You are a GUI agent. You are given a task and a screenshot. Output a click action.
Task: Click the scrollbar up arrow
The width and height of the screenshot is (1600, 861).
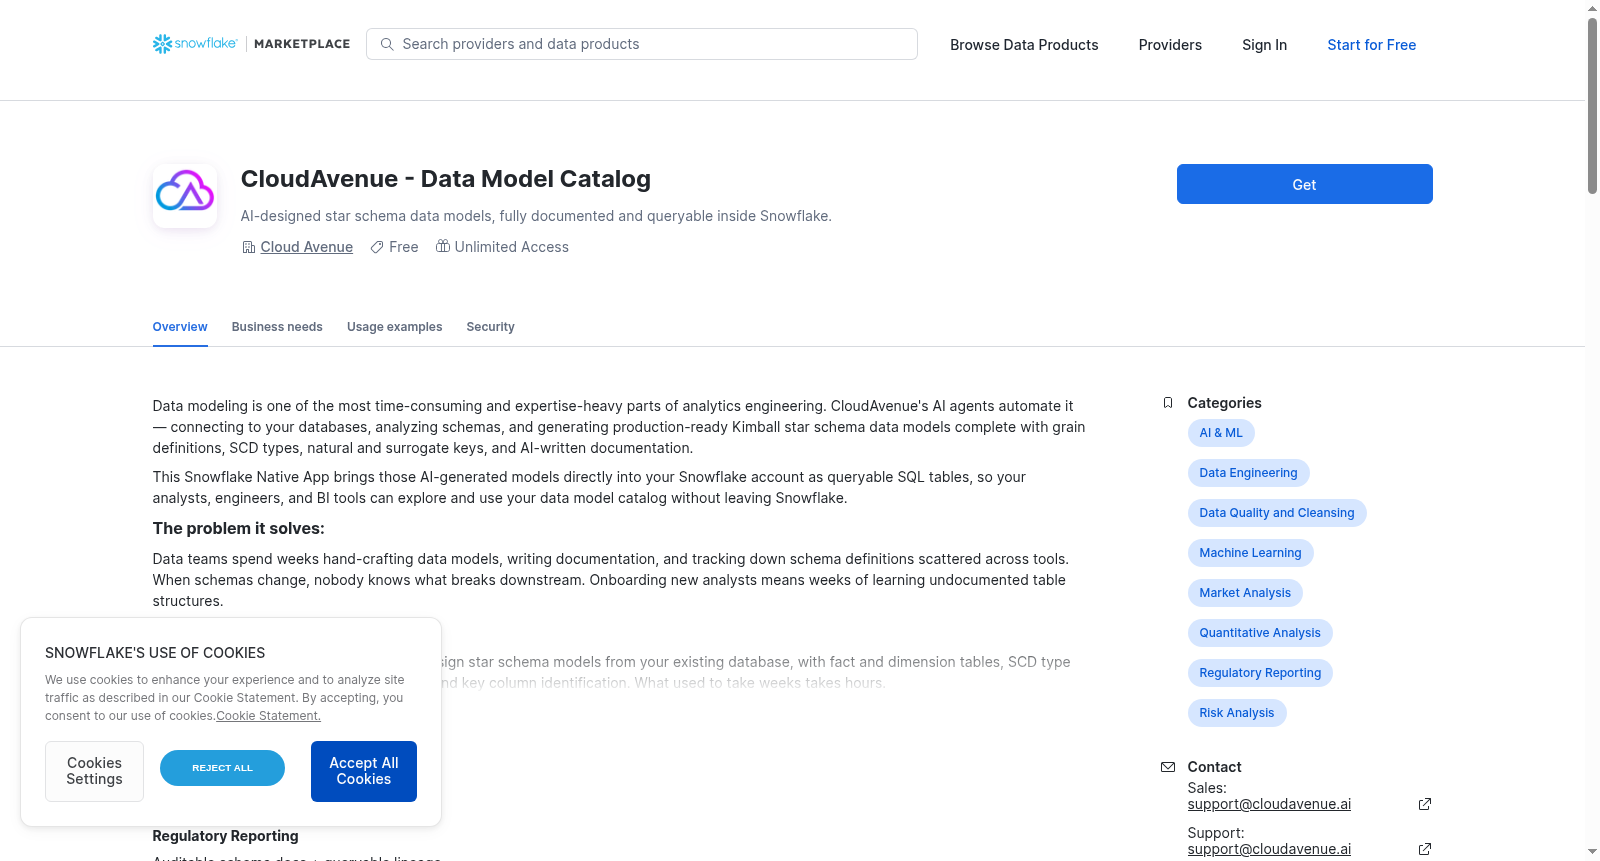[x=1592, y=8]
